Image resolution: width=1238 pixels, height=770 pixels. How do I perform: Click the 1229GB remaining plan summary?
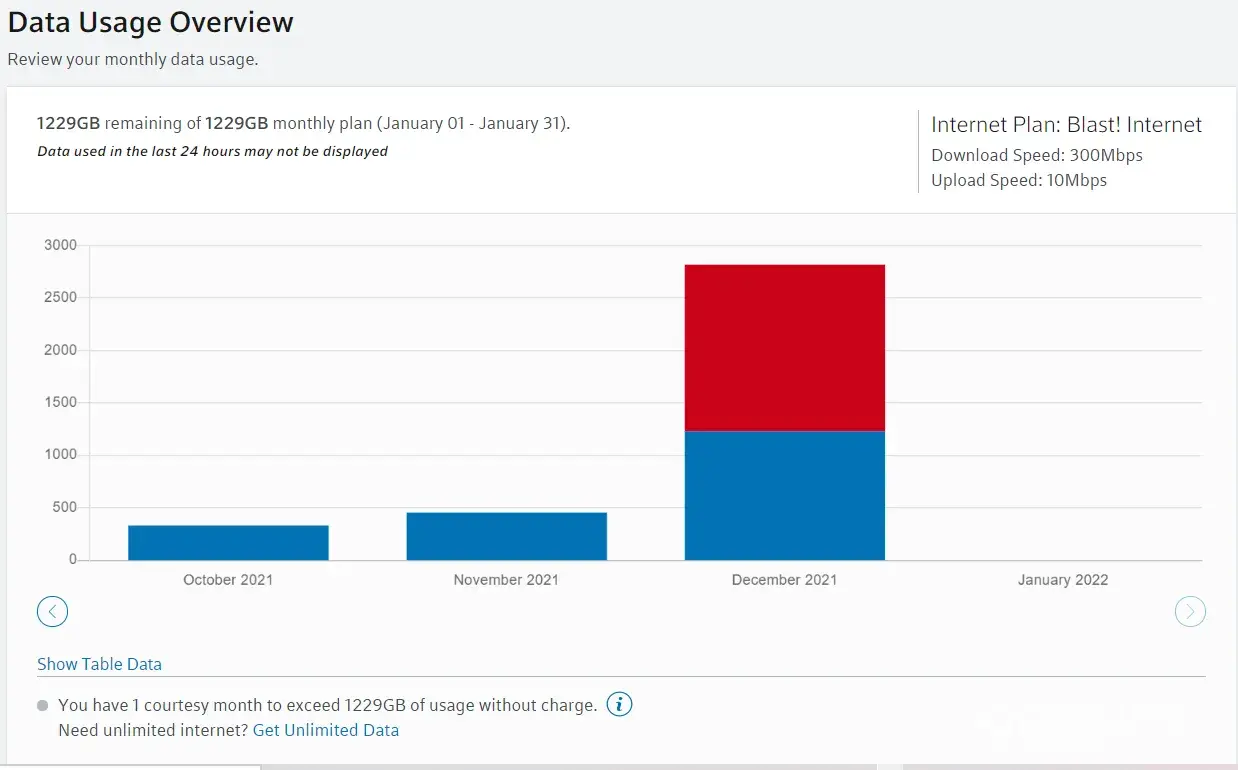[303, 124]
